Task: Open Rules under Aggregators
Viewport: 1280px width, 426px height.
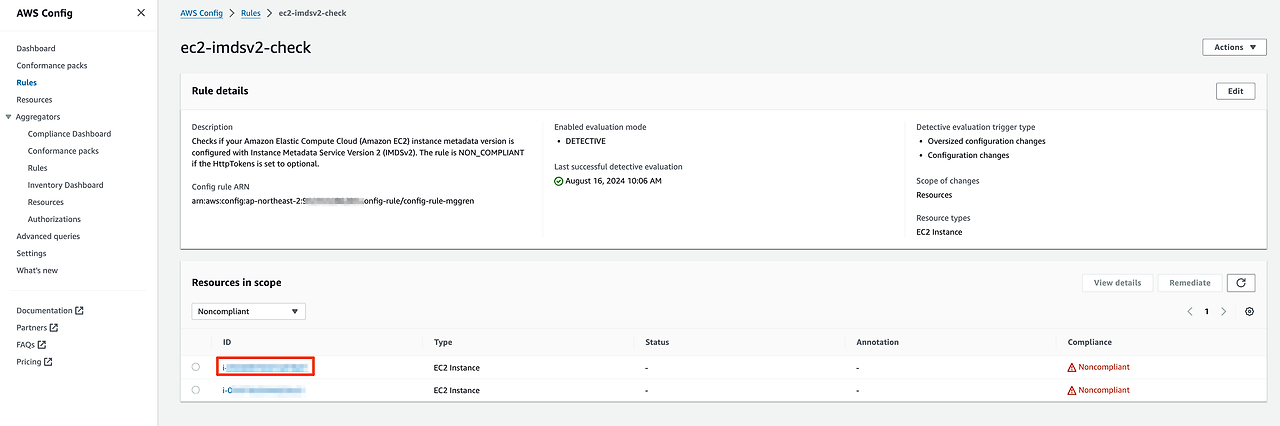Action: (37, 168)
